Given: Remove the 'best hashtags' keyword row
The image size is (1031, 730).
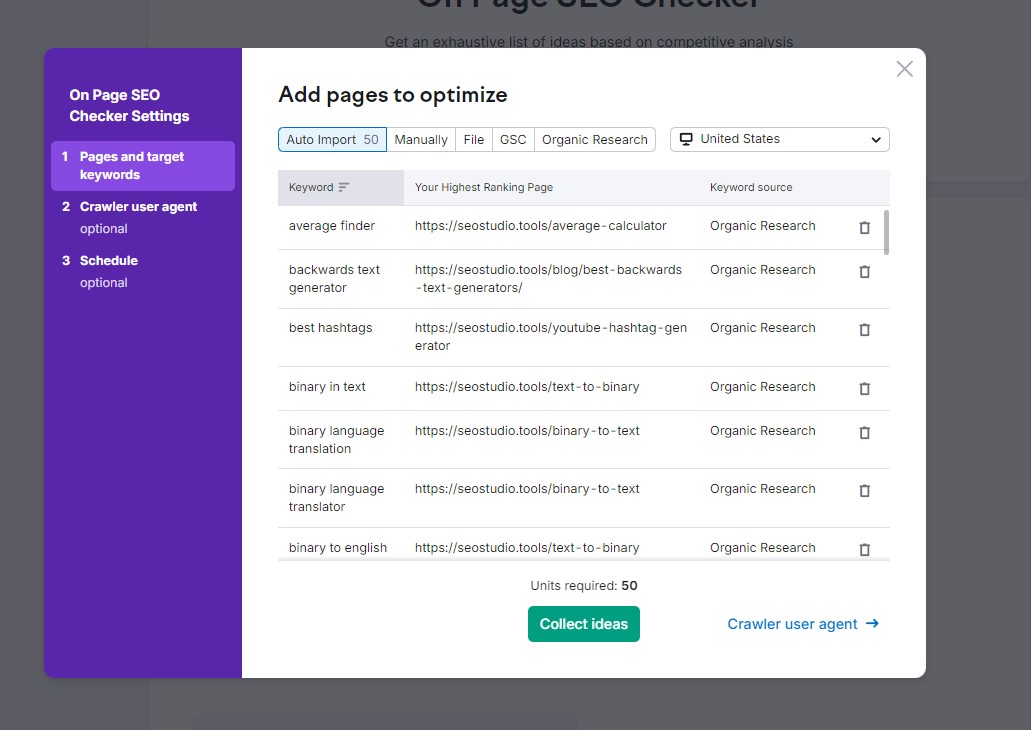Looking at the screenshot, I should [865, 329].
